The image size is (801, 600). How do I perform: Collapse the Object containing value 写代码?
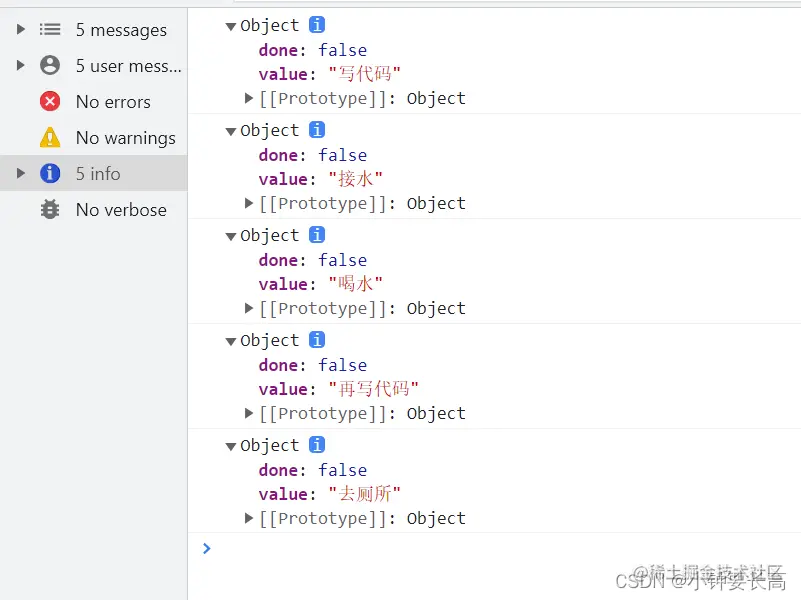pos(231,26)
